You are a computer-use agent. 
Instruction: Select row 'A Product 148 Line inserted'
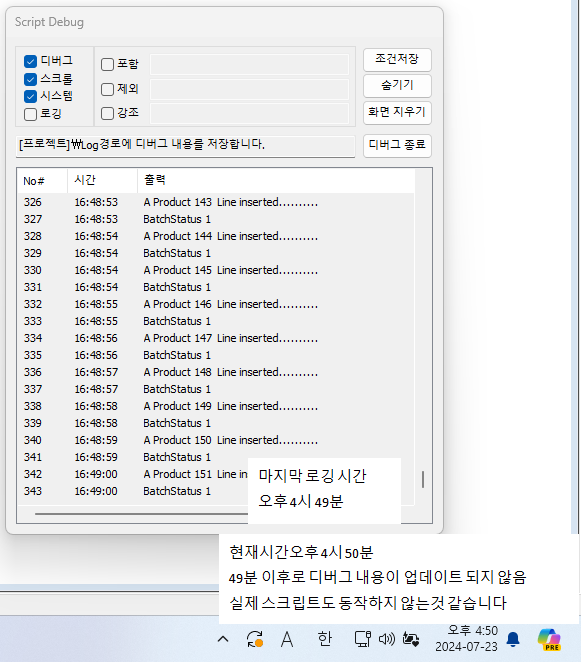216,372
